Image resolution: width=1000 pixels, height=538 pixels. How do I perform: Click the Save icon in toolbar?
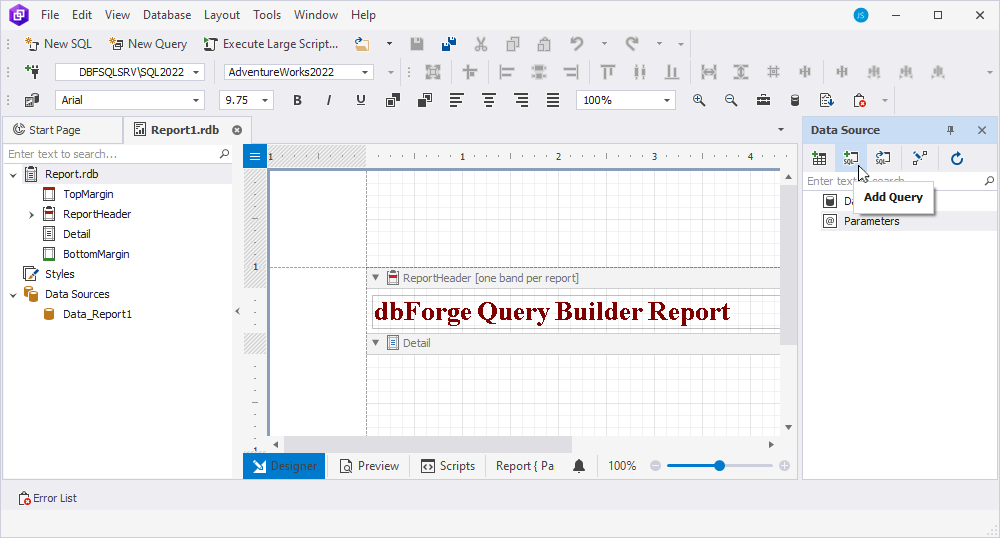click(417, 44)
